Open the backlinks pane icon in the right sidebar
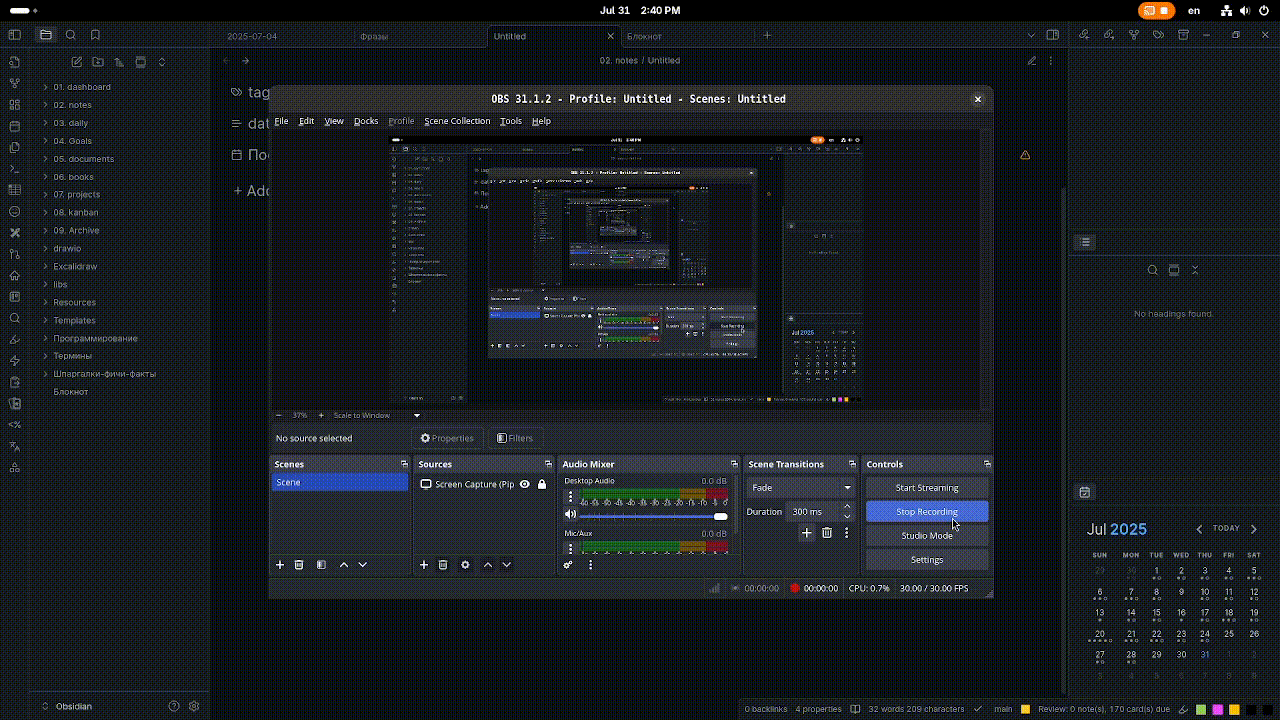The image size is (1280, 720). [x=1083, y=35]
